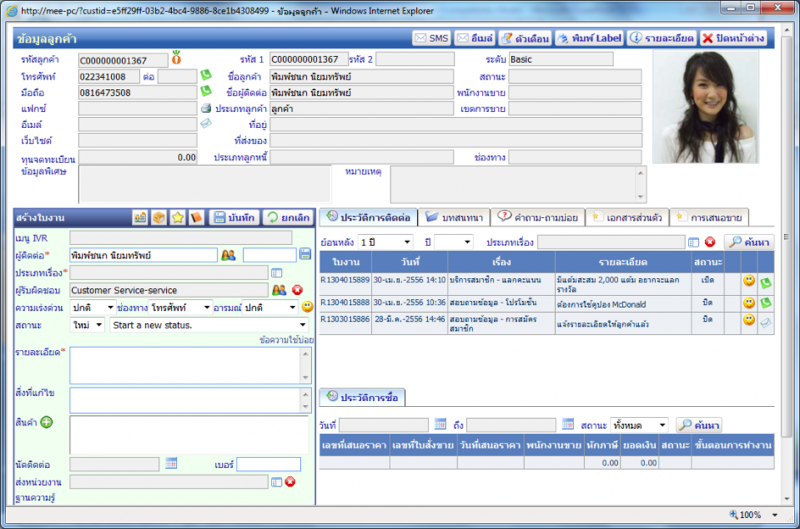Click the ข้อความใช้บ่อย frequent messages link
The image size is (800, 529).
tap(286, 340)
